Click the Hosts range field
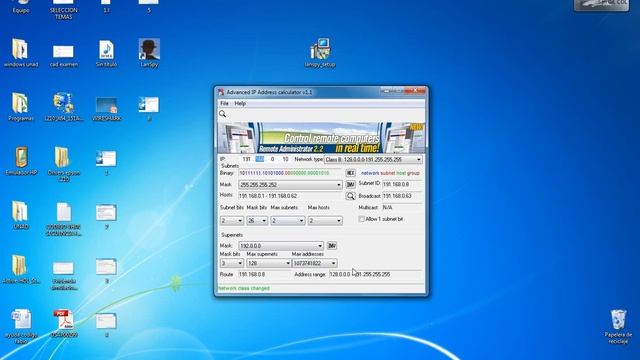Image resolution: width=640 pixels, height=360 pixels. coord(290,196)
